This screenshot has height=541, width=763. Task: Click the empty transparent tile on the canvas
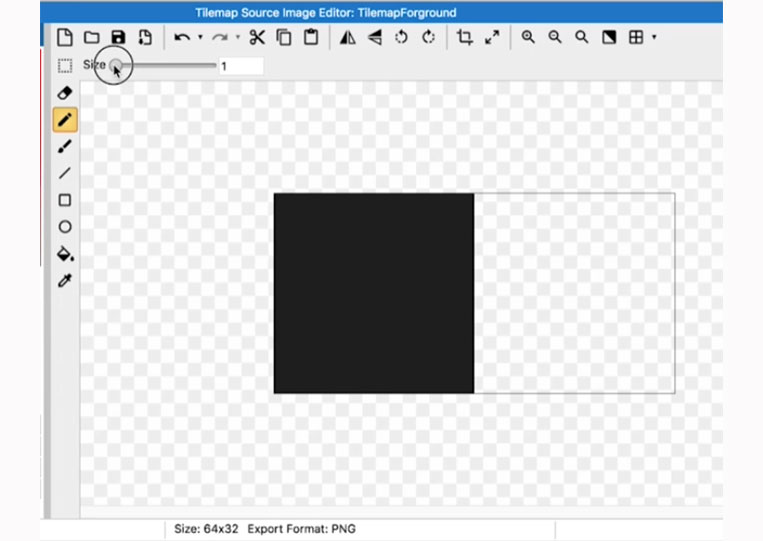click(574, 293)
